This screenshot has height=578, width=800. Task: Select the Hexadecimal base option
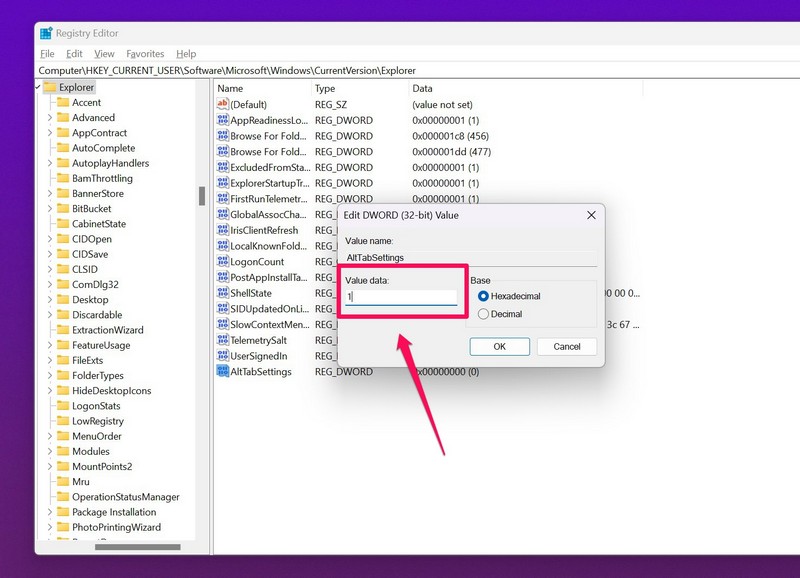(x=484, y=296)
